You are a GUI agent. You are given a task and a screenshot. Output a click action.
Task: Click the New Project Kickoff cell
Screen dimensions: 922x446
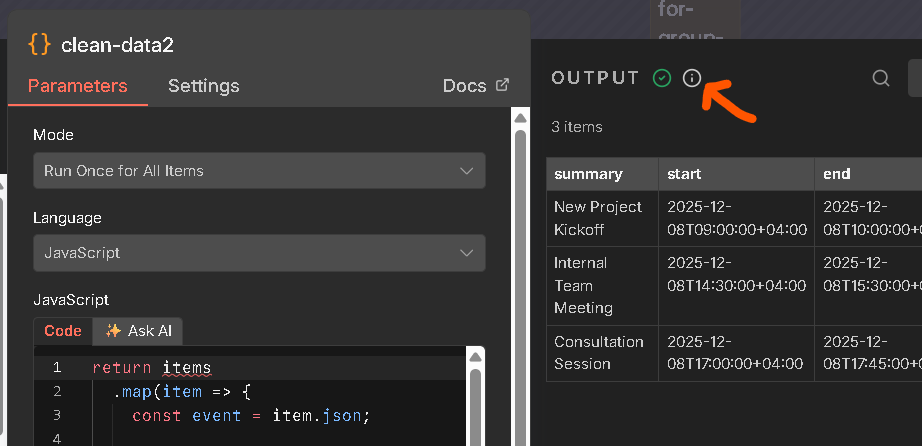[x=598, y=218]
